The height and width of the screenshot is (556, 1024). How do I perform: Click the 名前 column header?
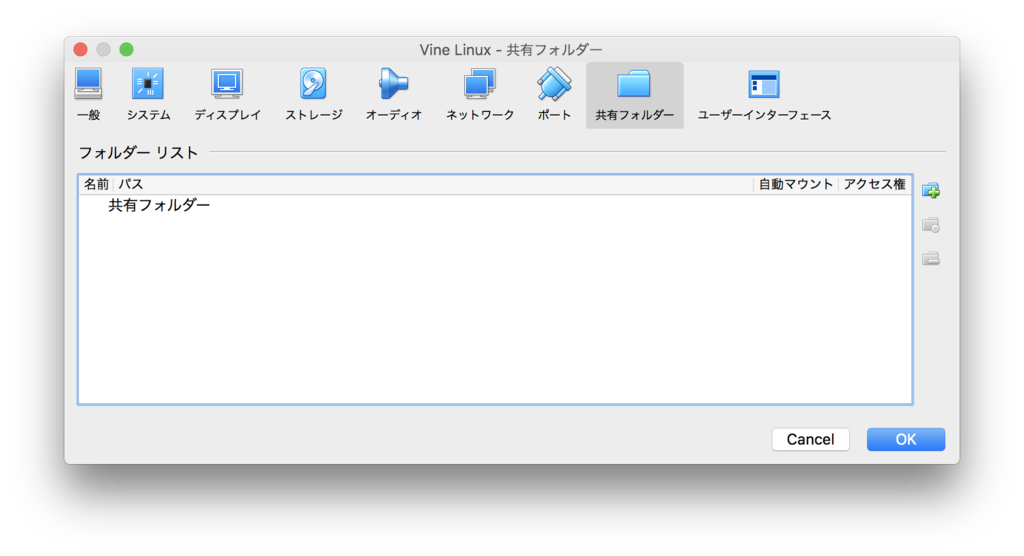(x=96, y=184)
